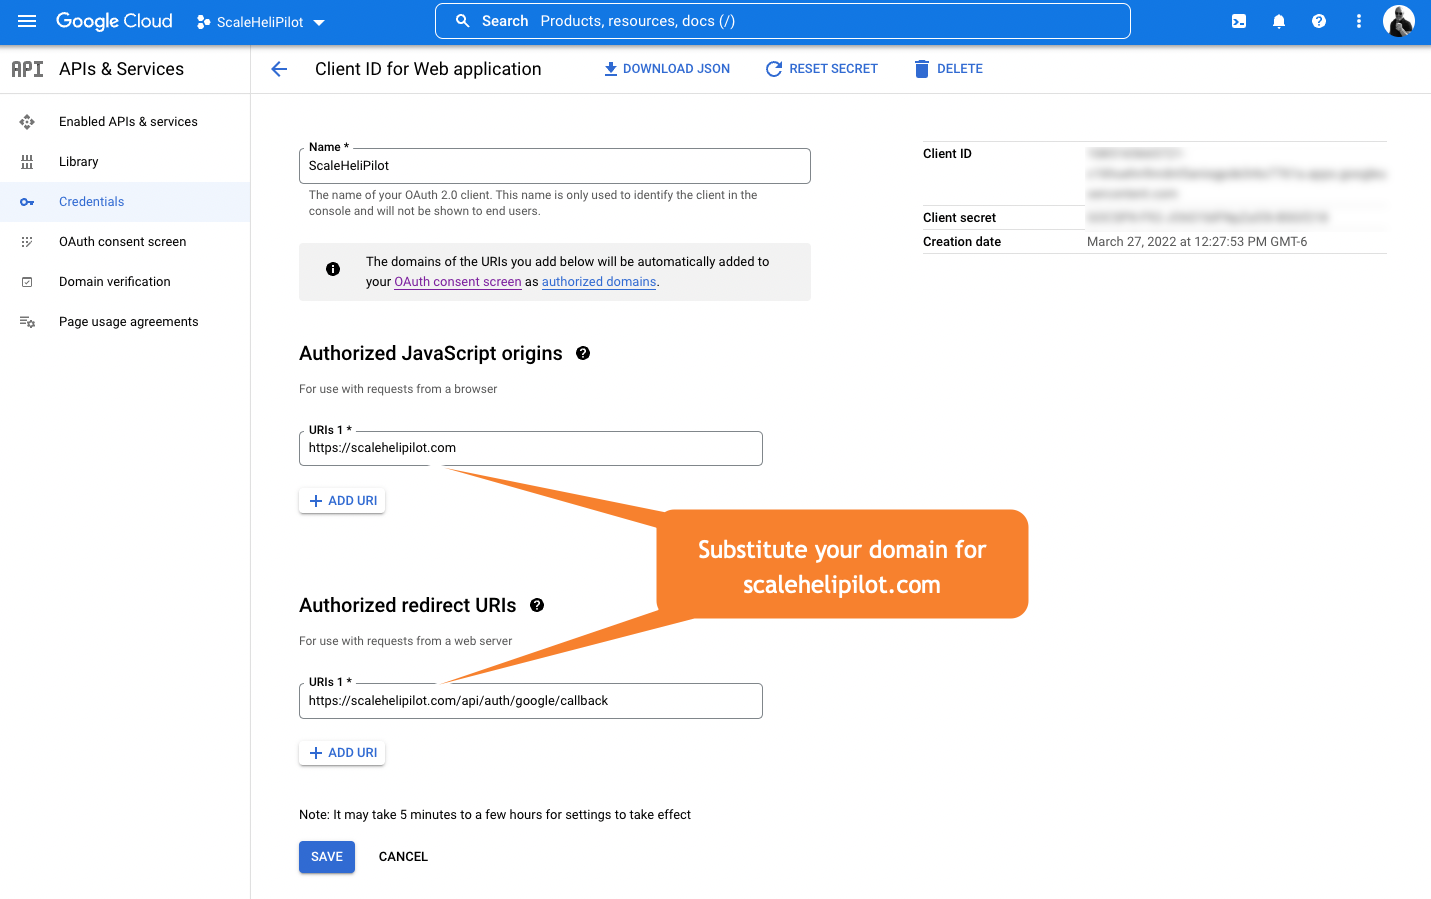Follow the authorized domains link
1431x899 pixels.
[599, 282]
